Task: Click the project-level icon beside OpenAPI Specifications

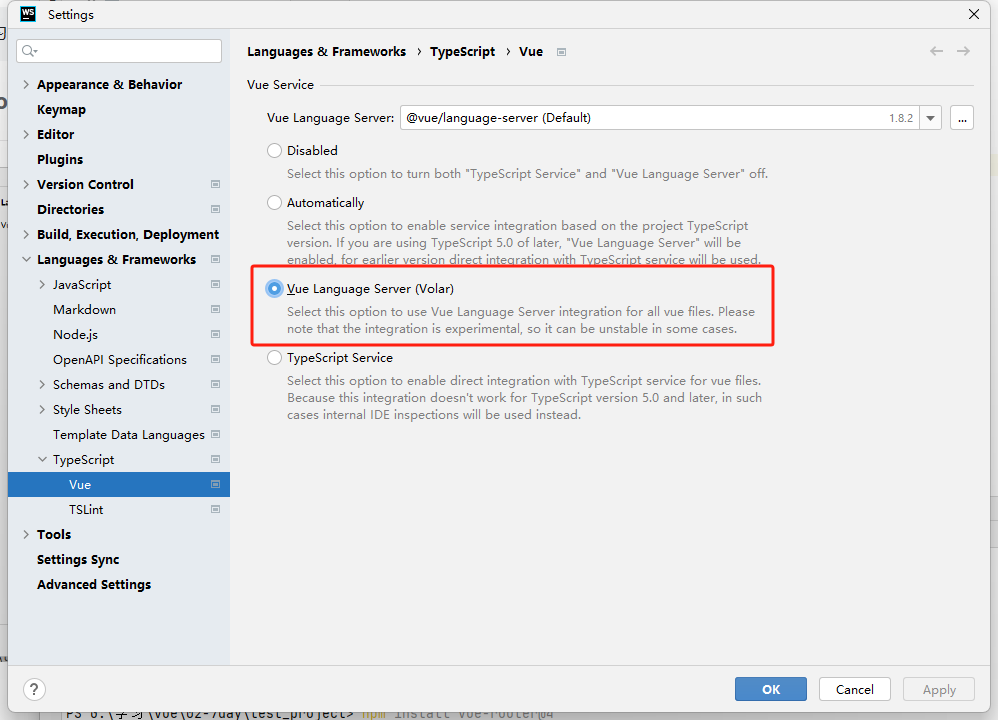Action: click(x=216, y=360)
